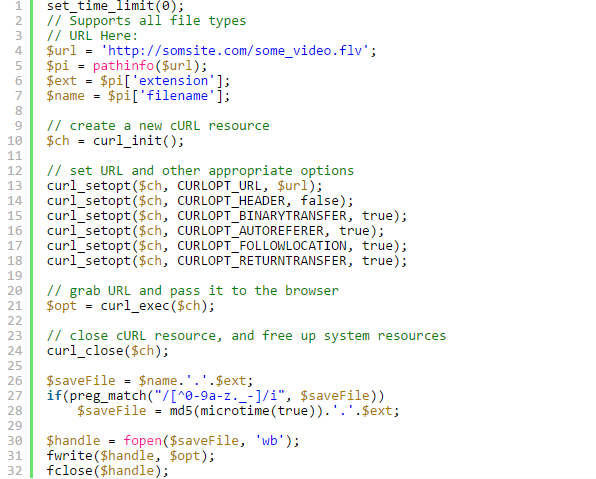Place cursor on set_time_limit(0) line
596x479 pixels.
(115, 6)
